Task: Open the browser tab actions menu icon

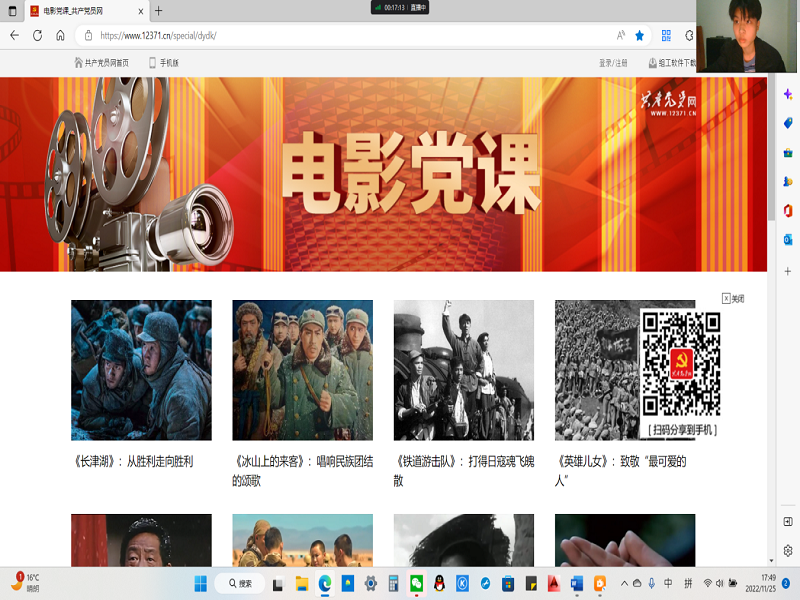Action: coord(13,11)
